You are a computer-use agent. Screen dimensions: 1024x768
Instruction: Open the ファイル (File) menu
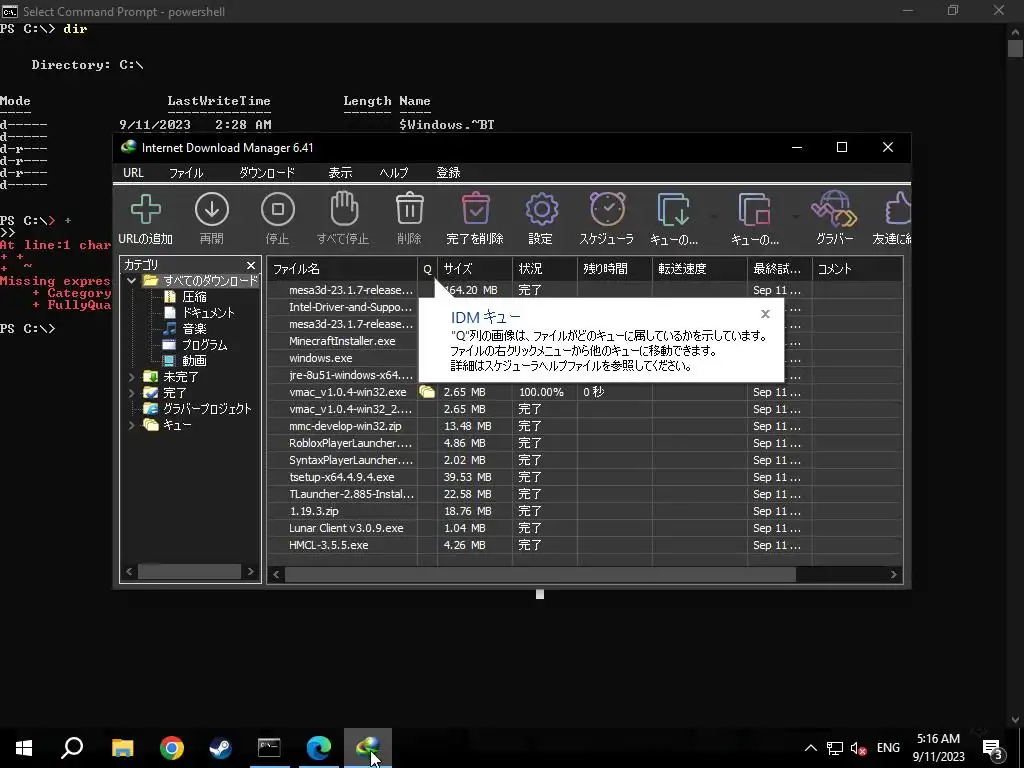(x=186, y=172)
